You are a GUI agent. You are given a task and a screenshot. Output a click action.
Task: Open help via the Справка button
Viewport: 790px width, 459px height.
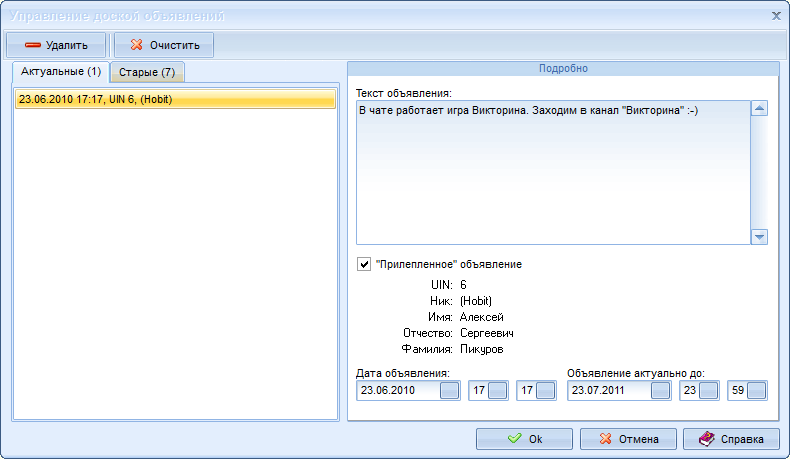732,439
